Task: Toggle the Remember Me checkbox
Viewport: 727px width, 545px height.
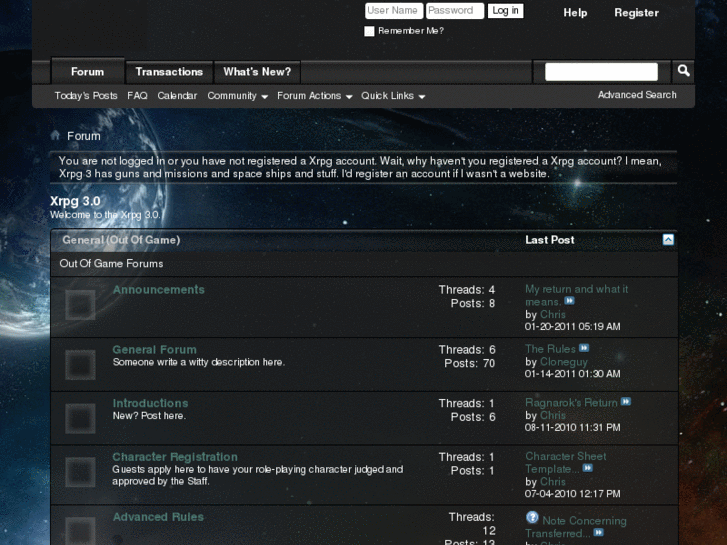Action: (369, 31)
